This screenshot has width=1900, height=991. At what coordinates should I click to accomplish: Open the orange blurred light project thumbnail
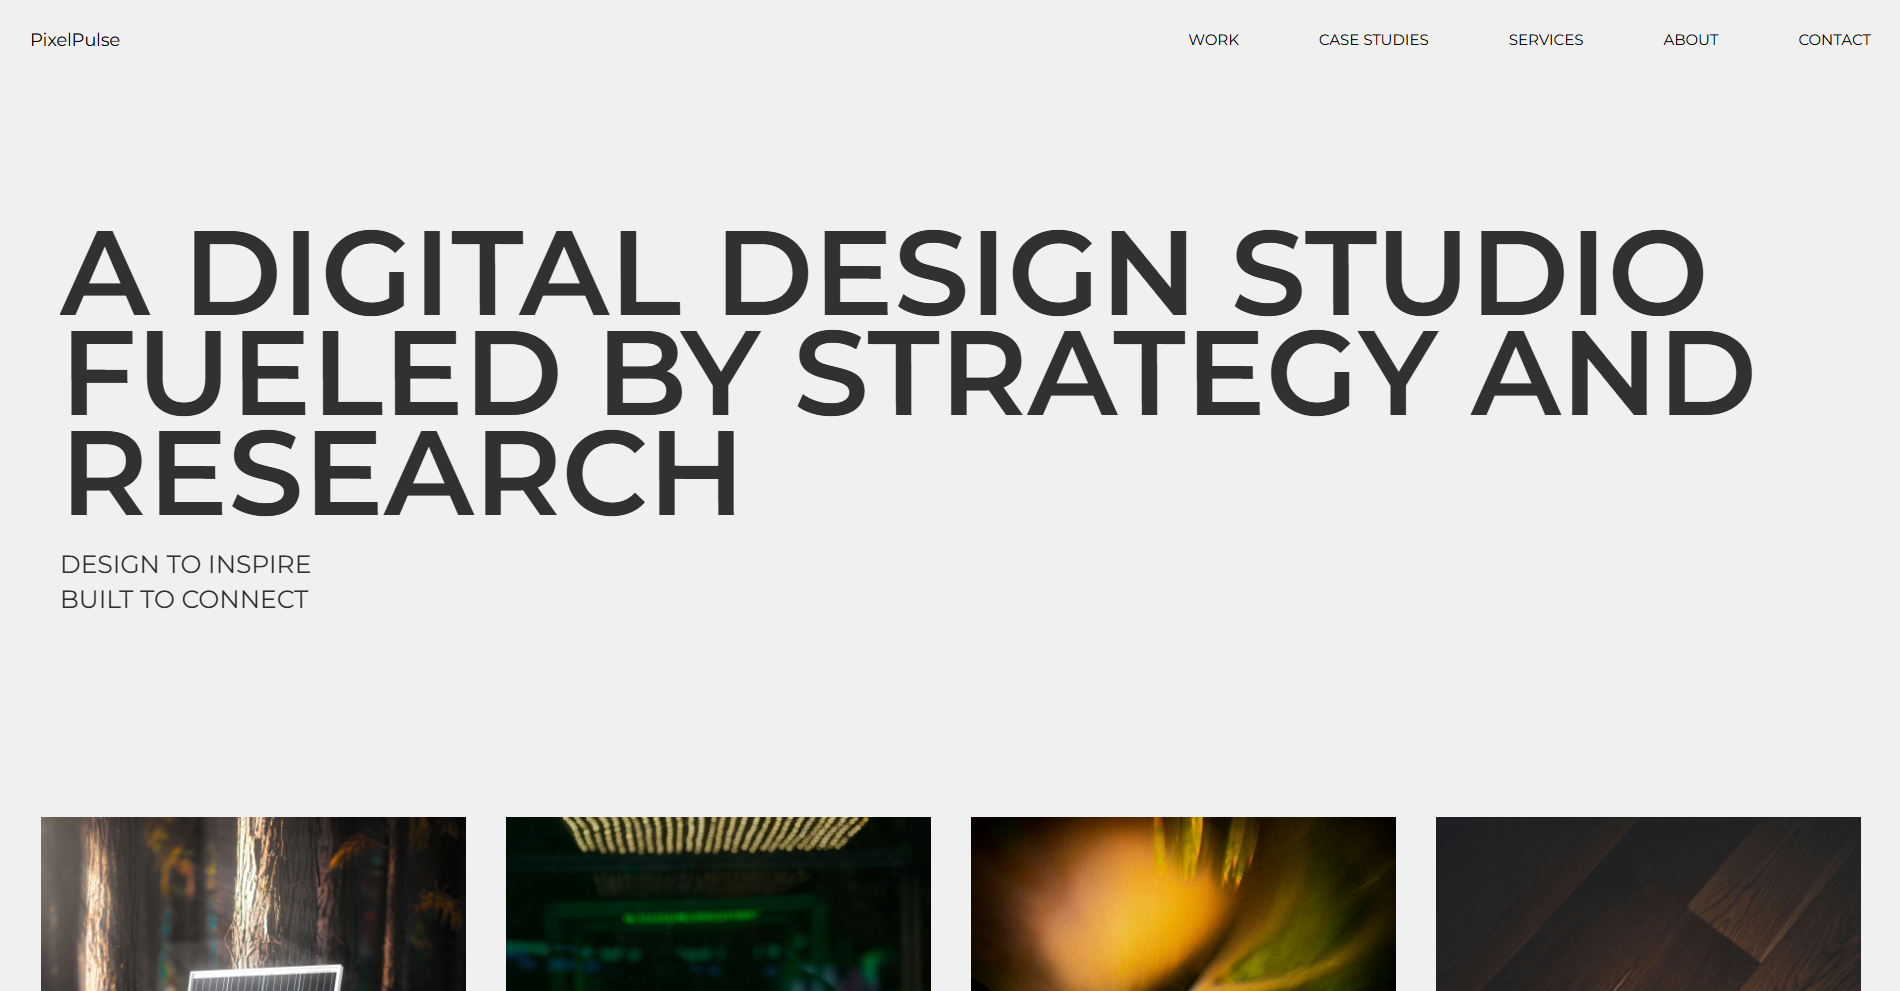1183,903
